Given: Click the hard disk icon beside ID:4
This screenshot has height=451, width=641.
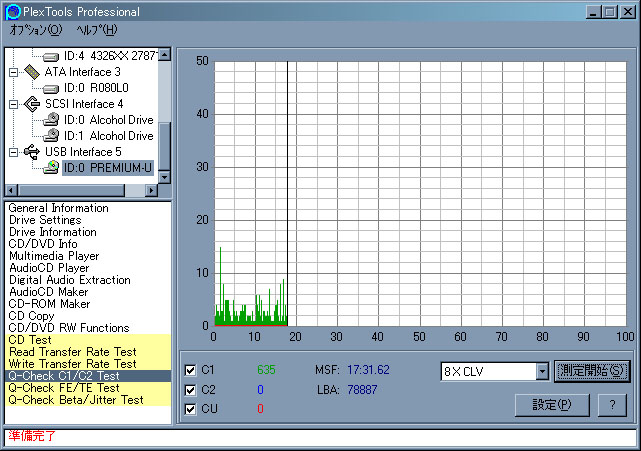Looking at the screenshot, I should pos(51,56).
